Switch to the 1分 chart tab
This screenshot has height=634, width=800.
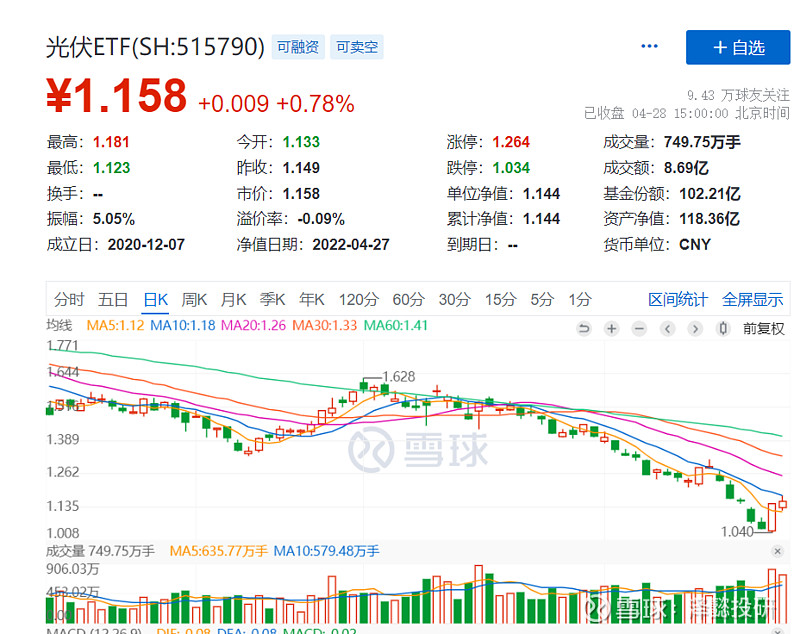580,299
